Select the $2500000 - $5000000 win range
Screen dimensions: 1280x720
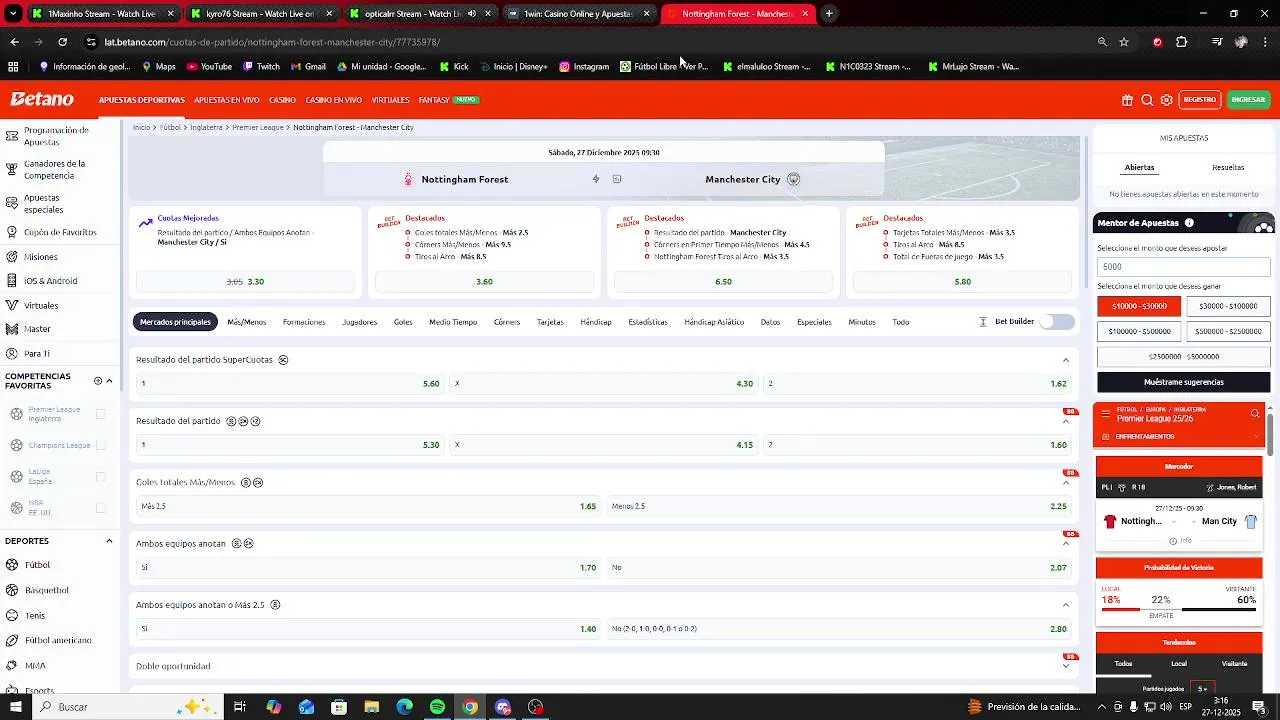[1184, 356]
